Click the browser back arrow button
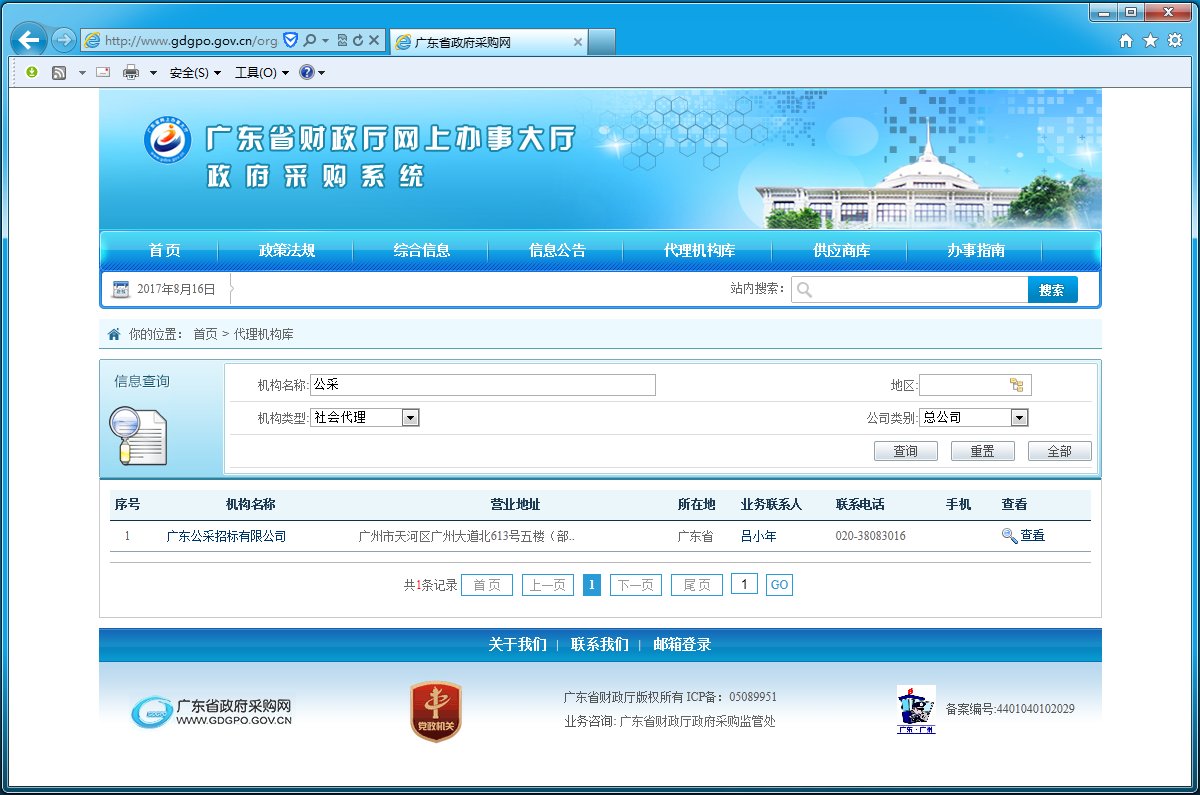 (29, 40)
